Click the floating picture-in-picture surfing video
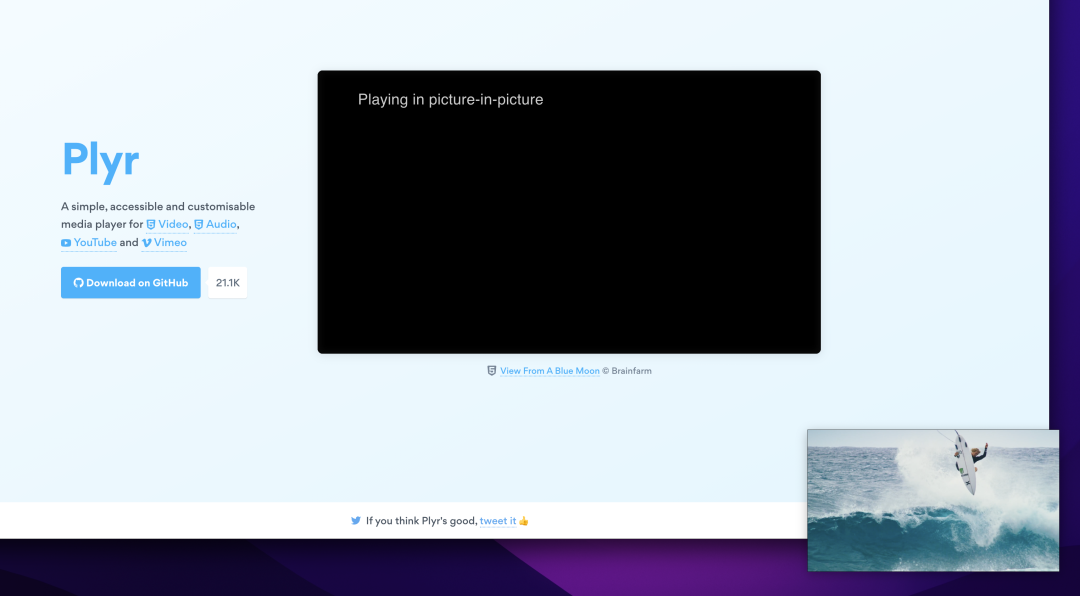Image resolution: width=1080 pixels, height=596 pixels. pyautogui.click(x=932, y=500)
